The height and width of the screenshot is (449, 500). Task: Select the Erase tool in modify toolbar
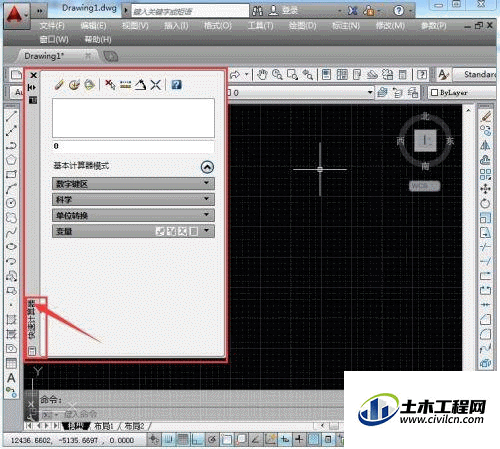pyautogui.click(x=486, y=116)
